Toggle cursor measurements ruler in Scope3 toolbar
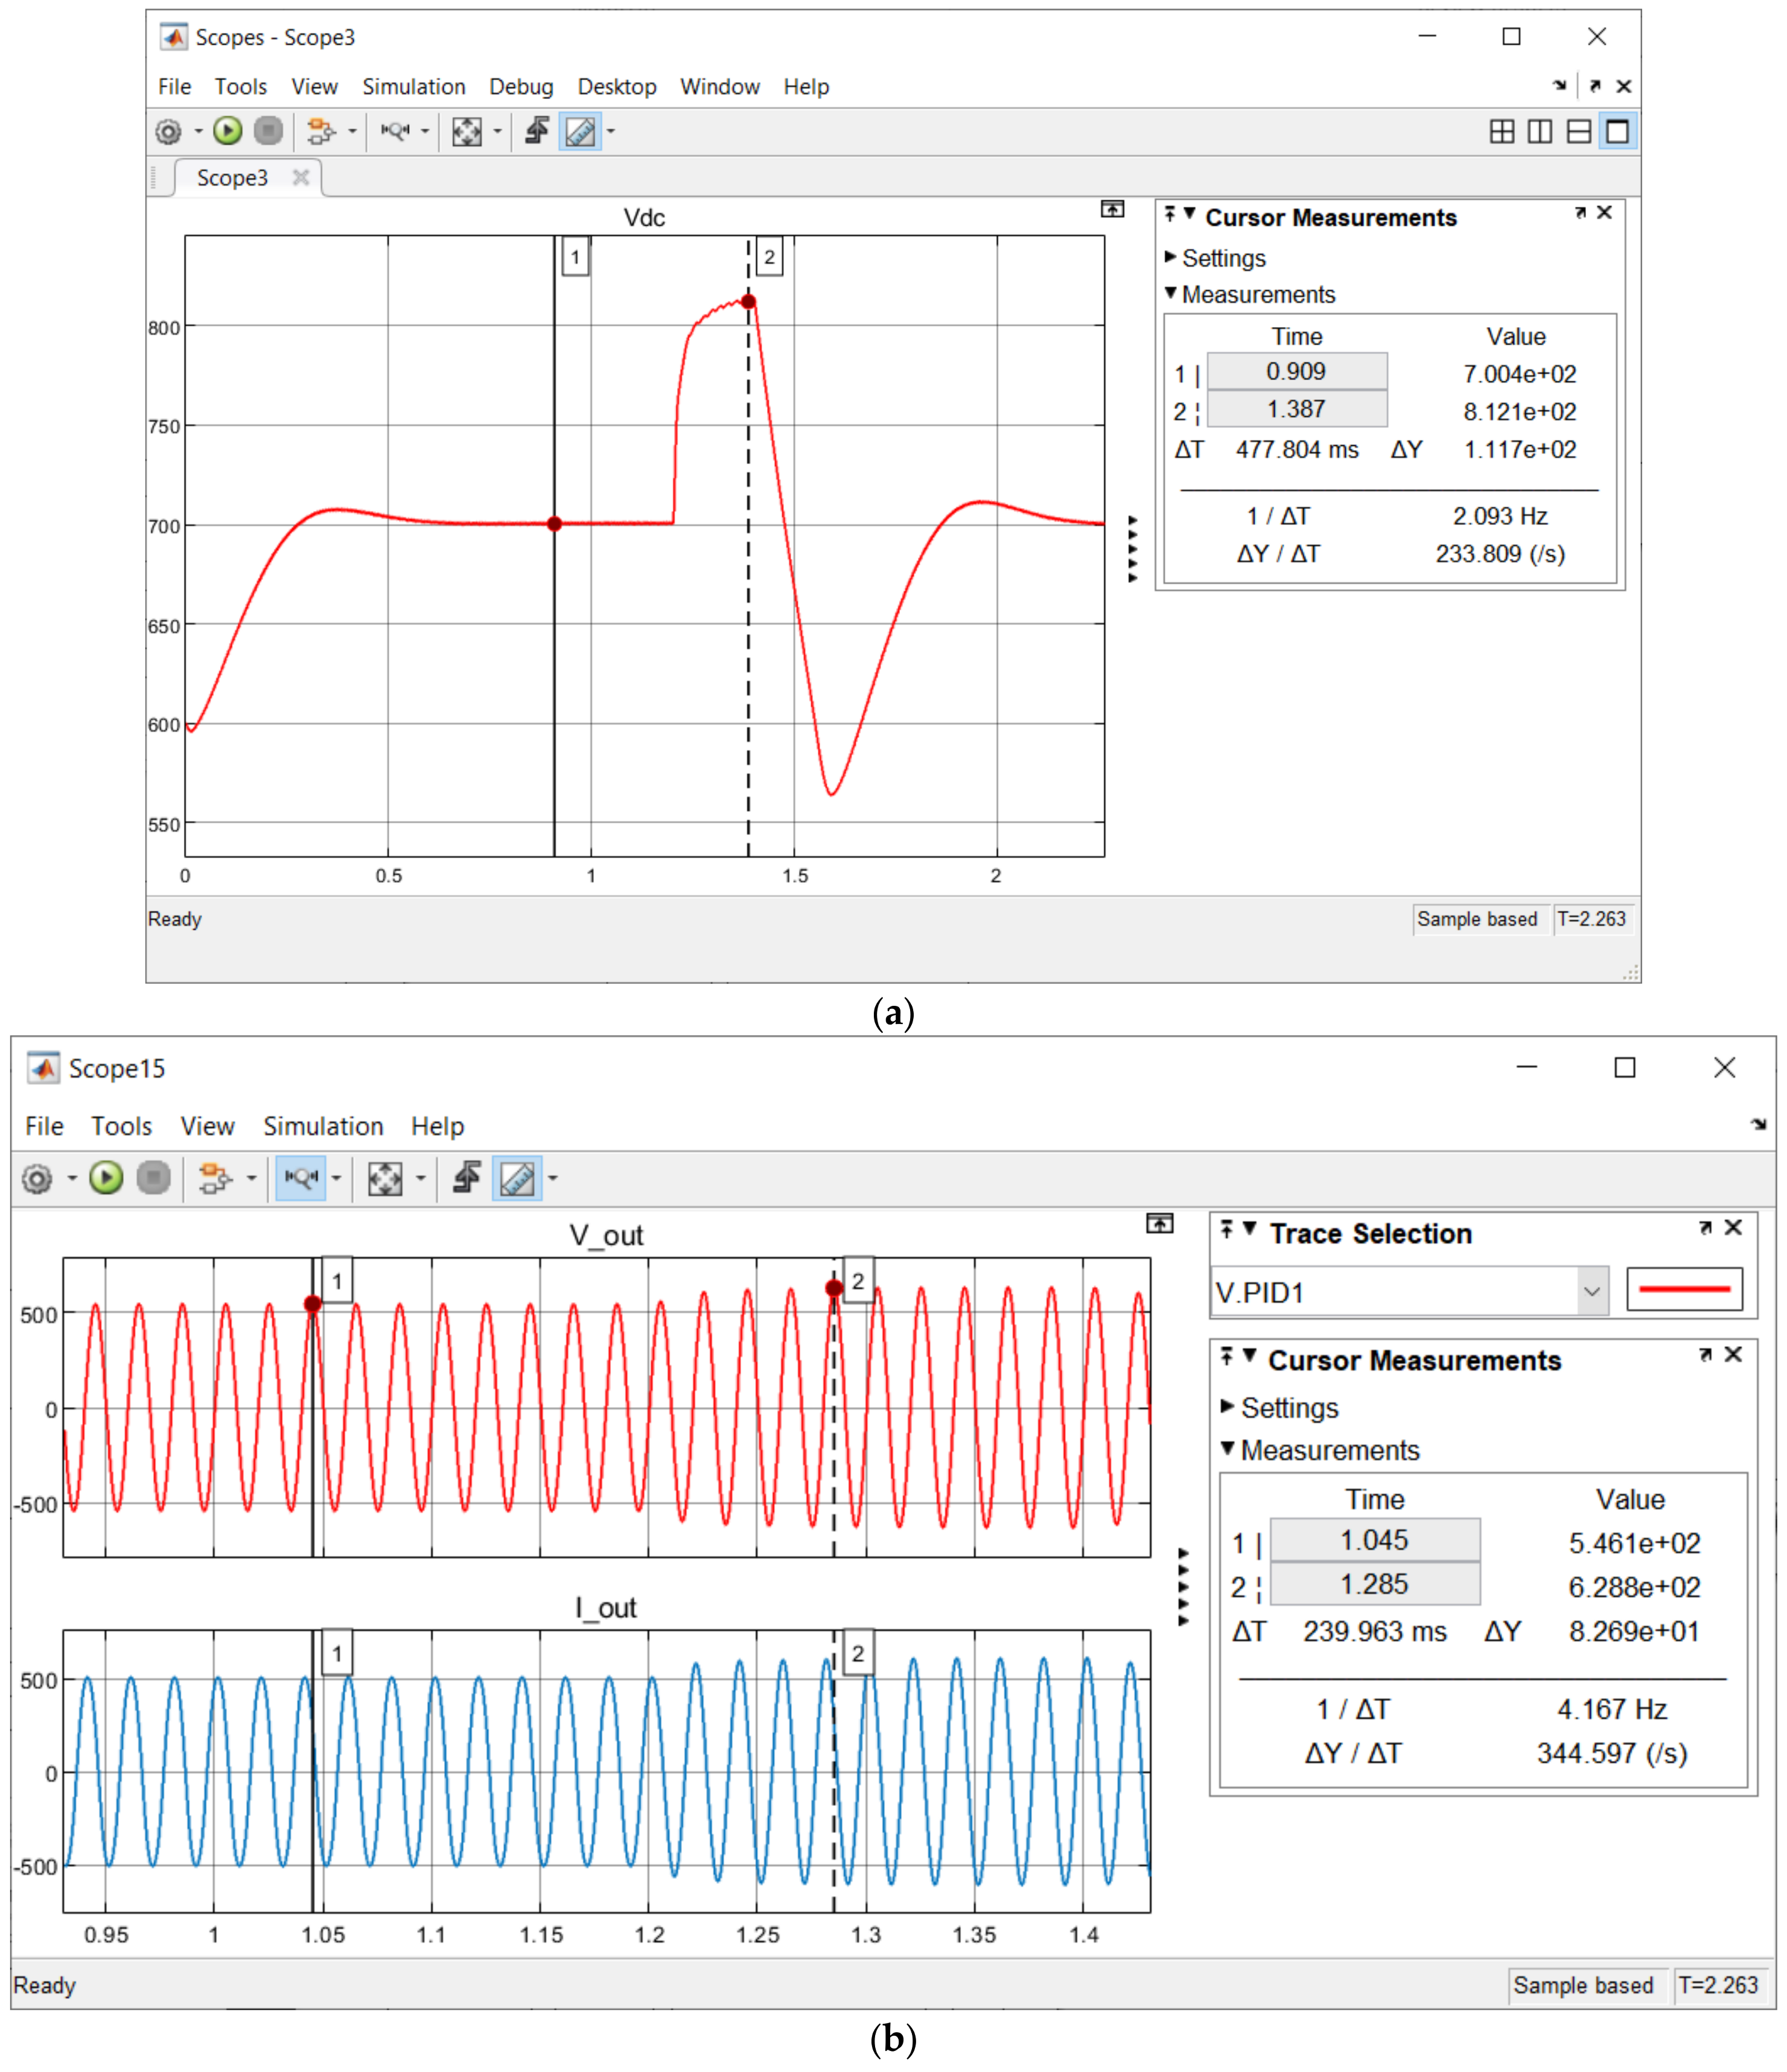This screenshot has height=2072, width=1787. (581, 131)
